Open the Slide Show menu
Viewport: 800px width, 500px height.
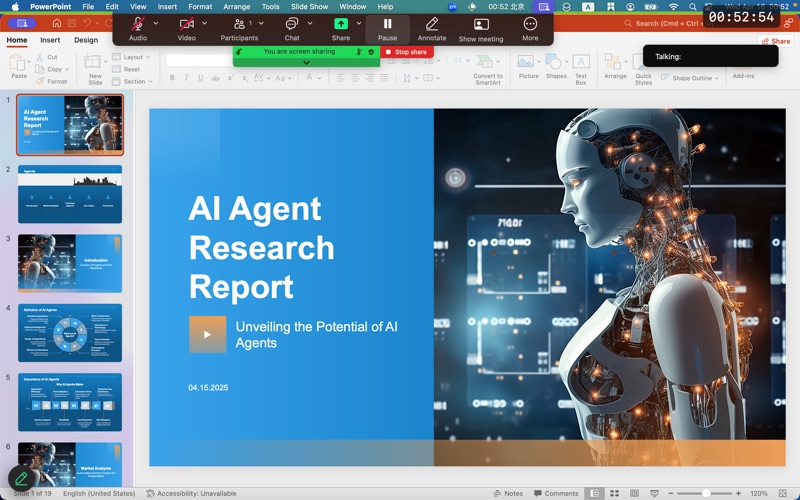[x=310, y=6]
